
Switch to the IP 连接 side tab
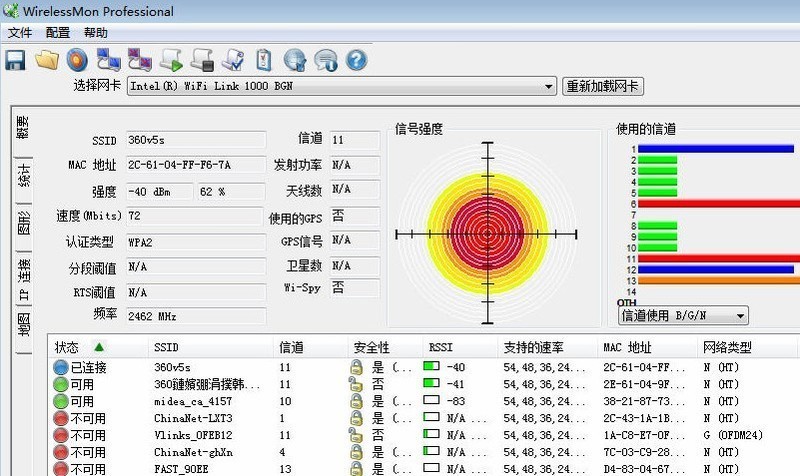pyautogui.click(x=23, y=278)
